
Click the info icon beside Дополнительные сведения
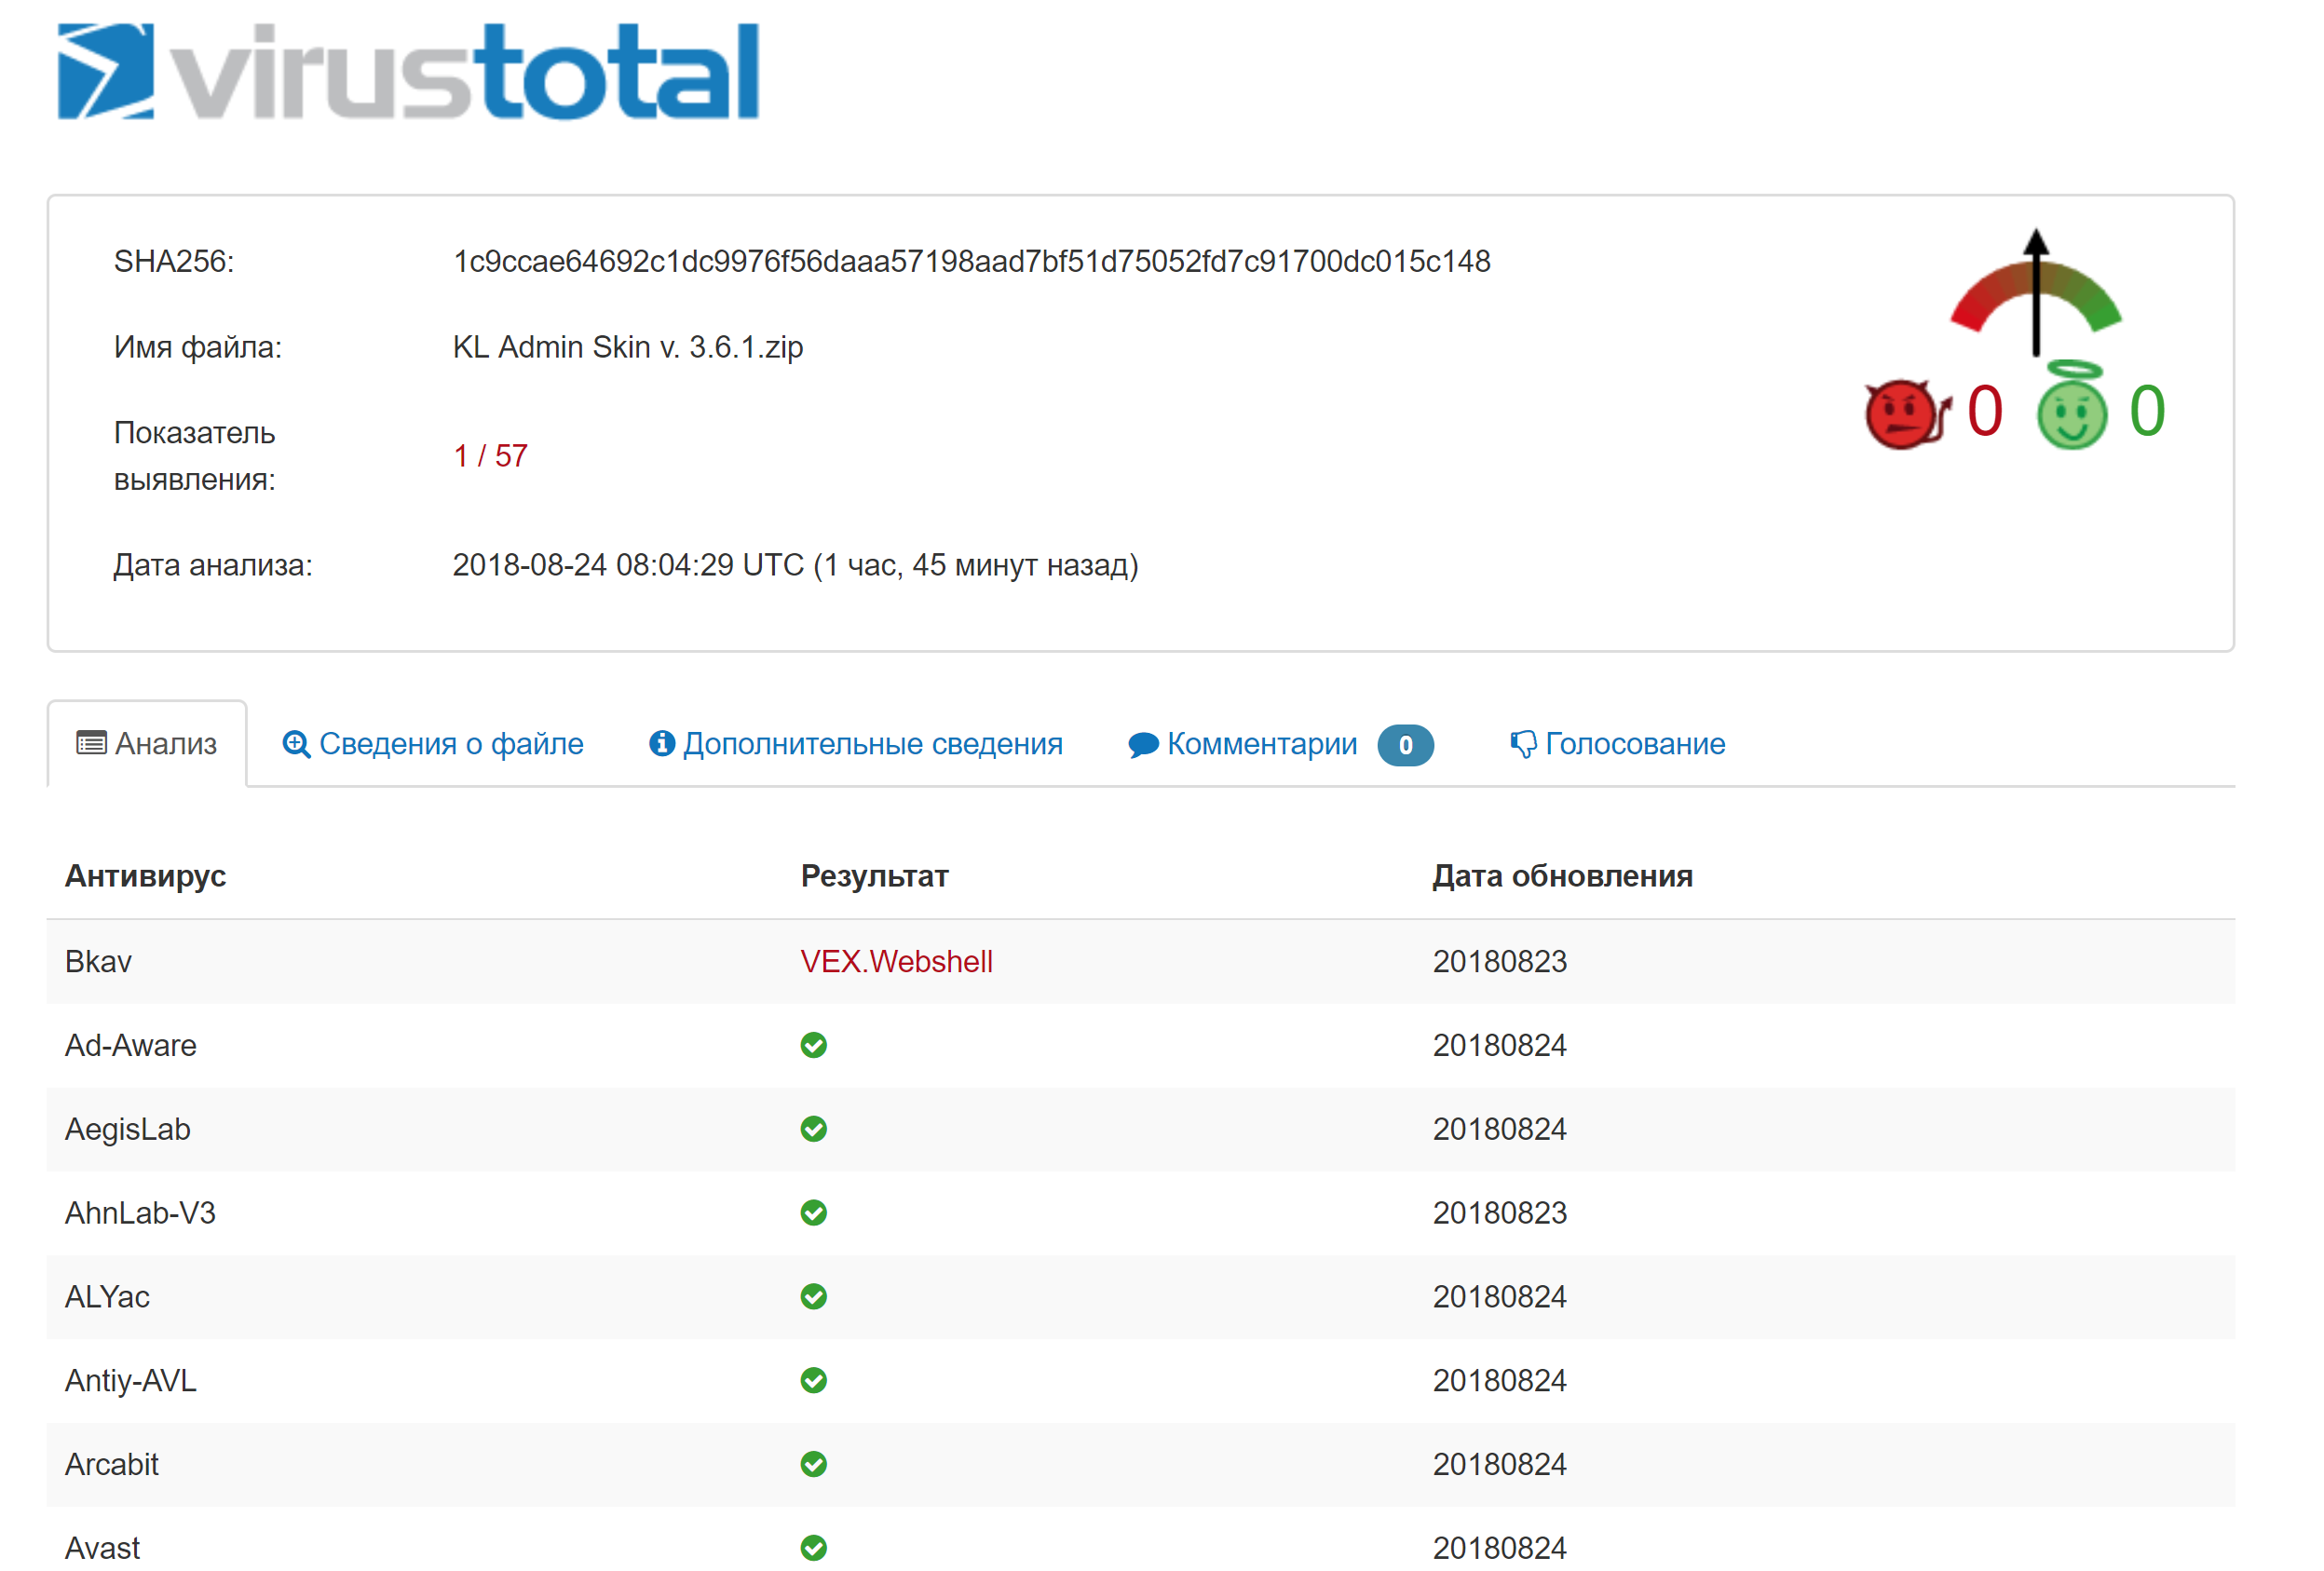pos(661,743)
